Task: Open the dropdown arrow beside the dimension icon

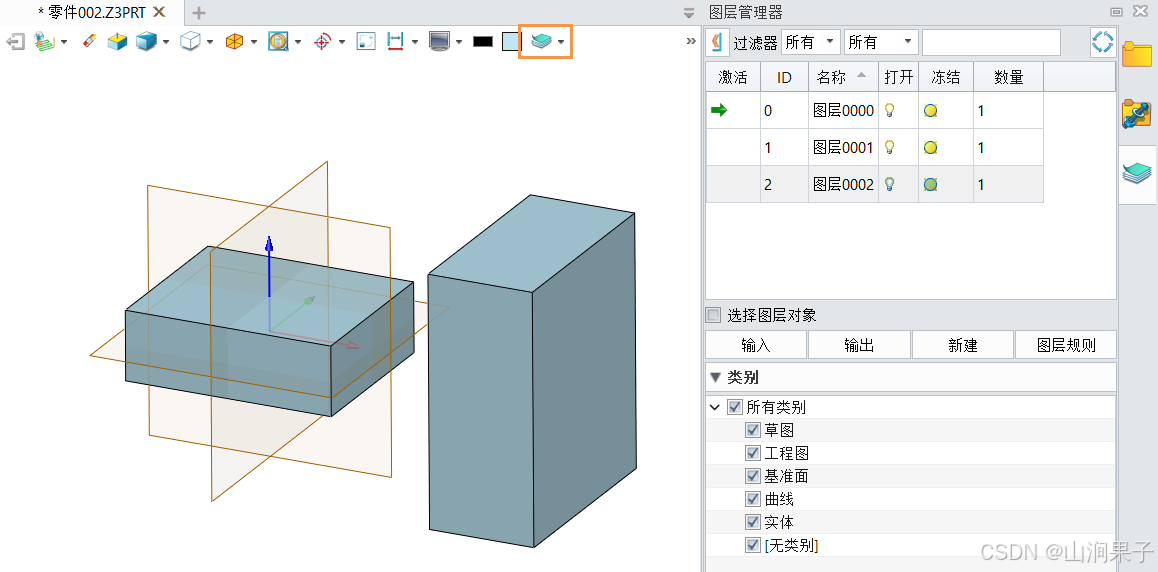Action: (x=415, y=42)
